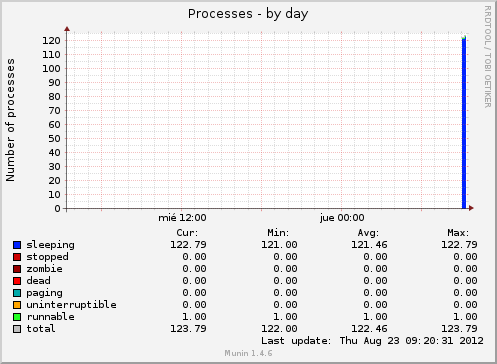Viewport: 497px width, 364px height.
Task: Click the y-axis label 60
Action: (x=54, y=125)
